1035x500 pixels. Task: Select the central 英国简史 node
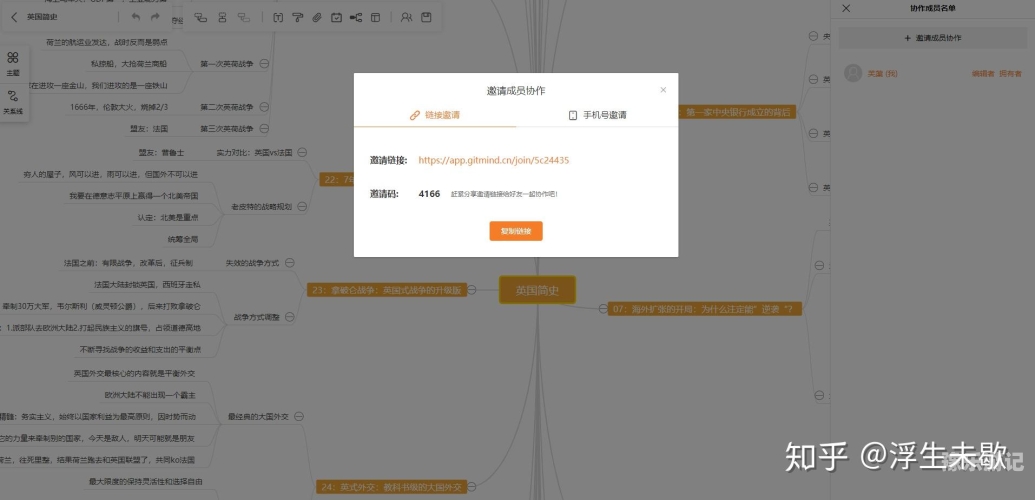(x=537, y=290)
